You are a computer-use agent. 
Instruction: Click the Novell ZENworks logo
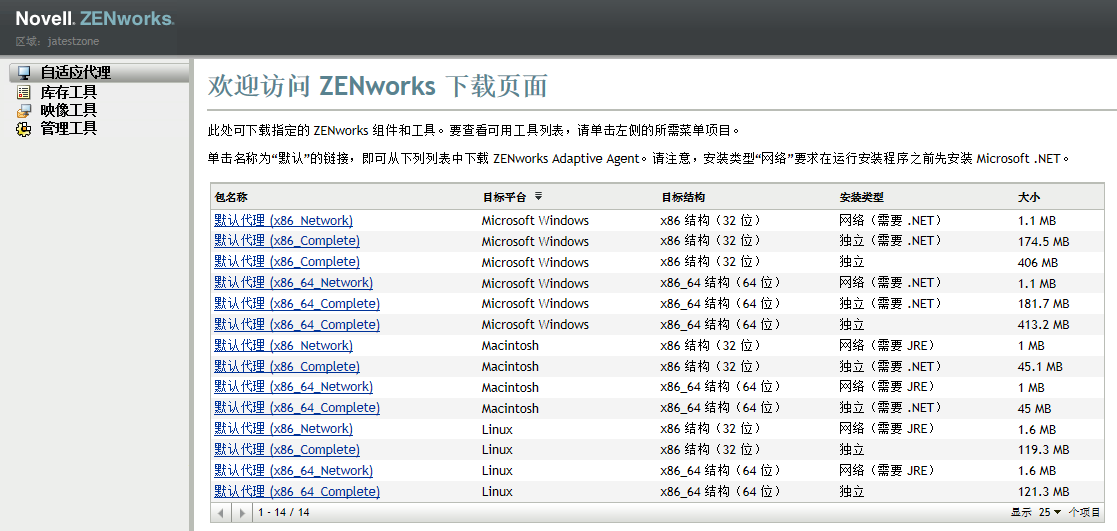(x=94, y=19)
